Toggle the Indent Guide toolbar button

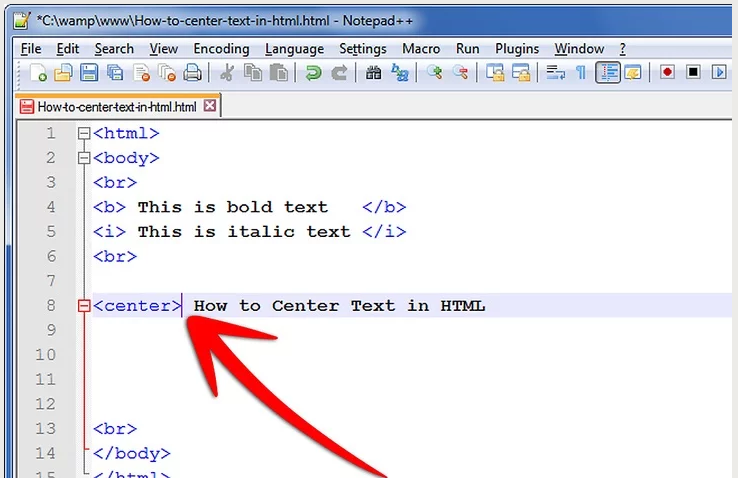[607, 73]
